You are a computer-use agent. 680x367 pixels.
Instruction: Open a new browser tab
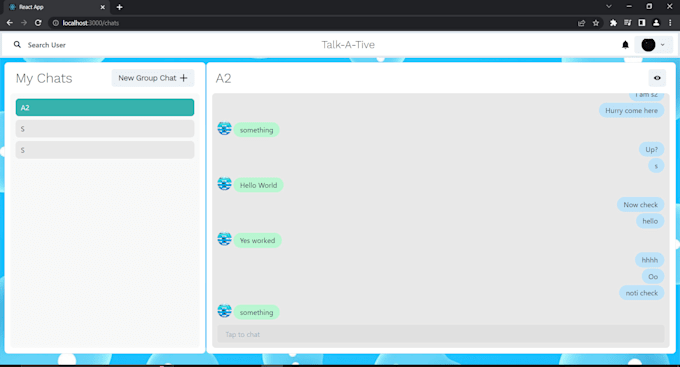[x=119, y=7]
